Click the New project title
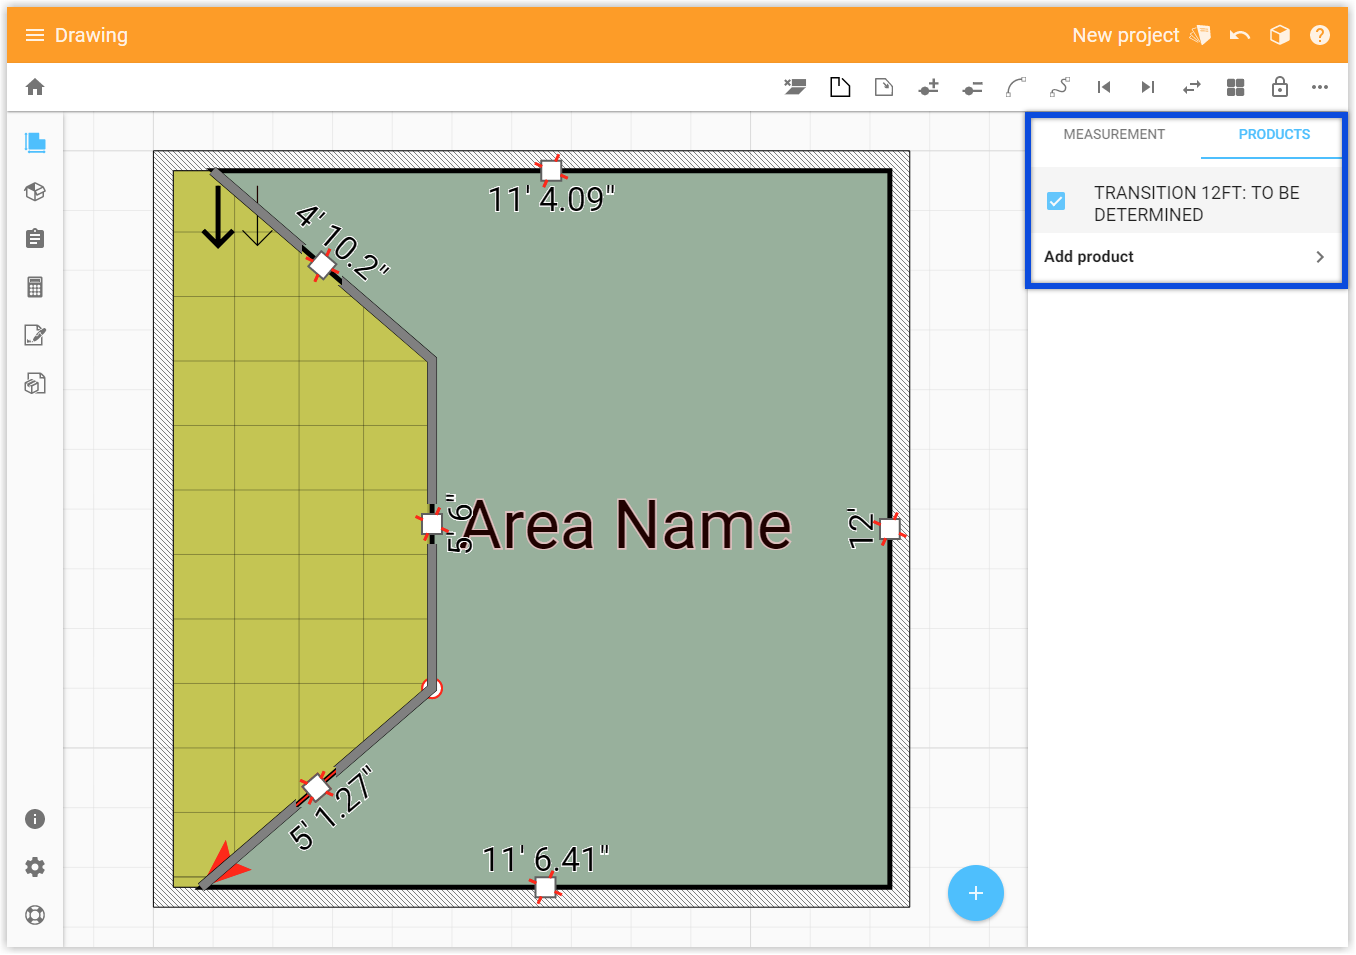 coord(1126,35)
